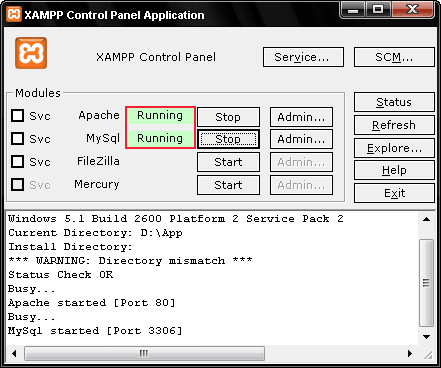Click the log horizontal scrollbar left arrow

(14, 353)
